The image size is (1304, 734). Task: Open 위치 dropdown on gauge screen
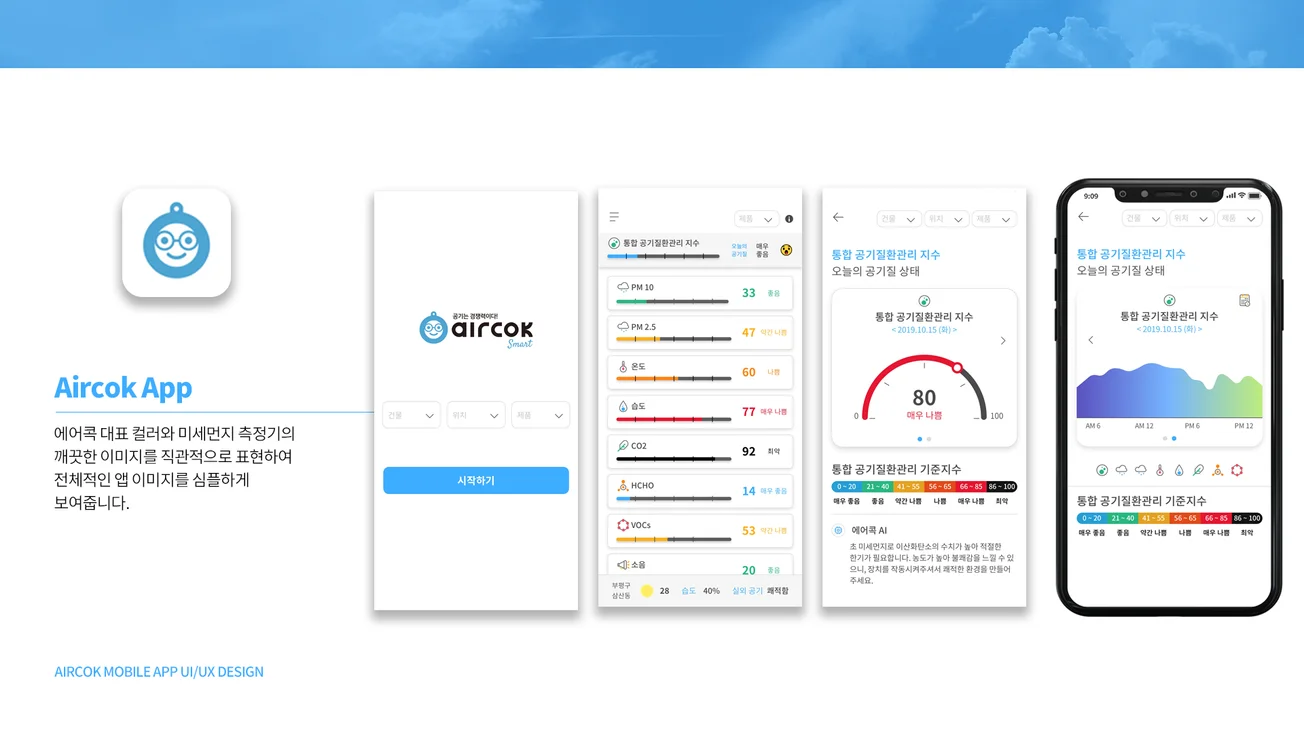pyautogui.click(x=946, y=218)
